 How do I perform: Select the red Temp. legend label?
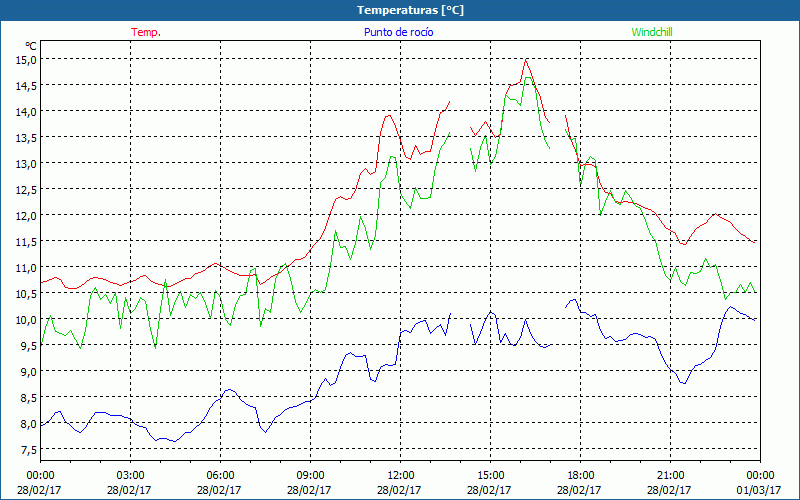pyautogui.click(x=146, y=32)
